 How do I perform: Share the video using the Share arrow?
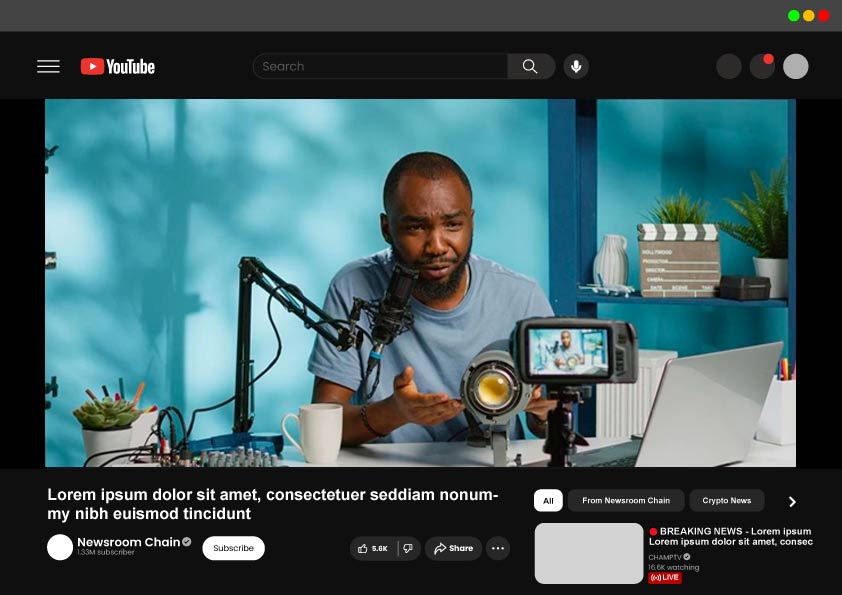[453, 548]
